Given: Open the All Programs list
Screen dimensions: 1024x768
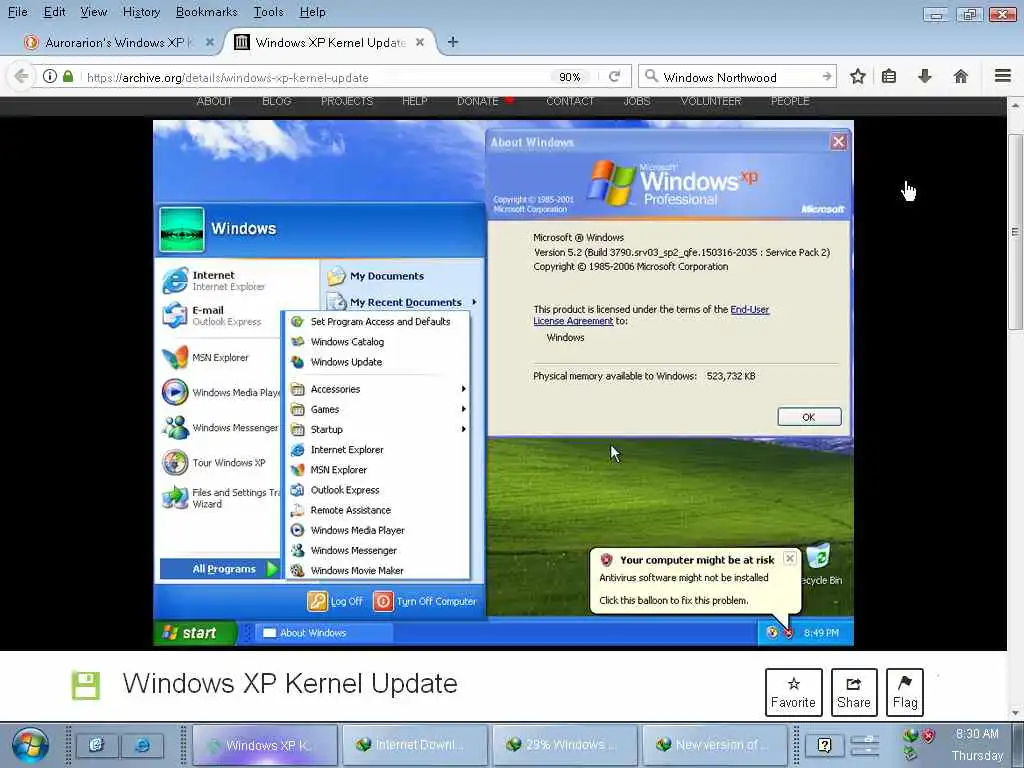Looking at the screenshot, I should click(x=219, y=569).
